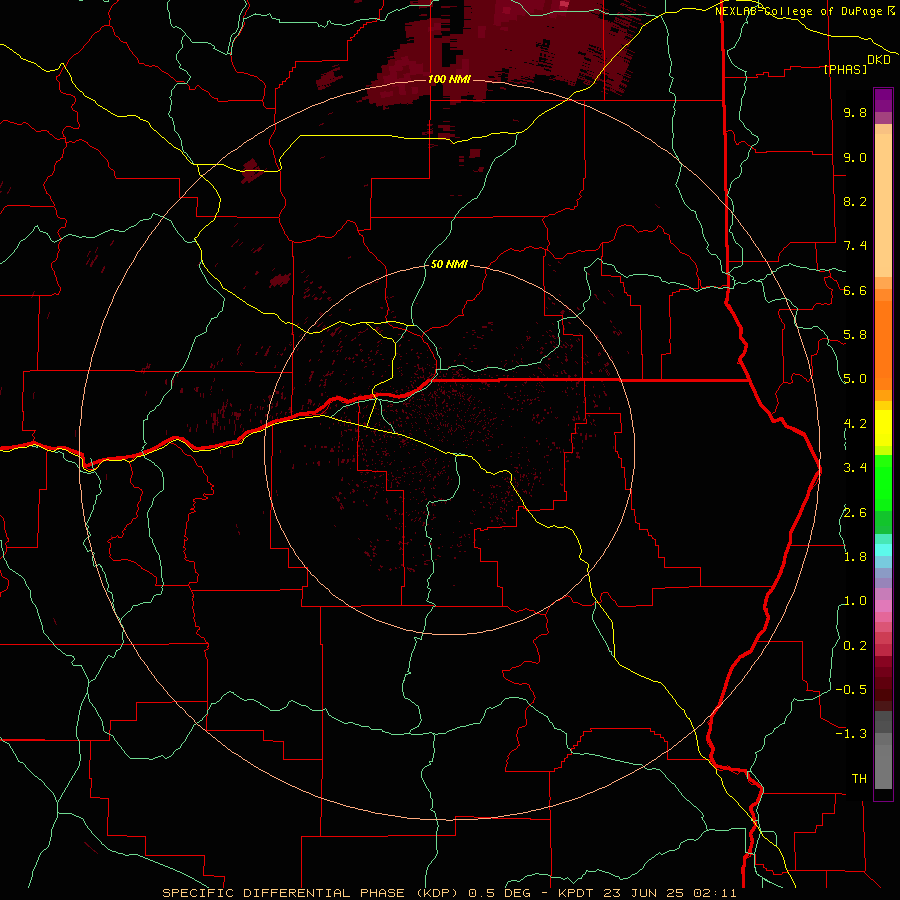Image resolution: width=900 pixels, height=900 pixels.
Task: Click the 0.5 DEG elevation angle text
Action: click(x=499, y=893)
